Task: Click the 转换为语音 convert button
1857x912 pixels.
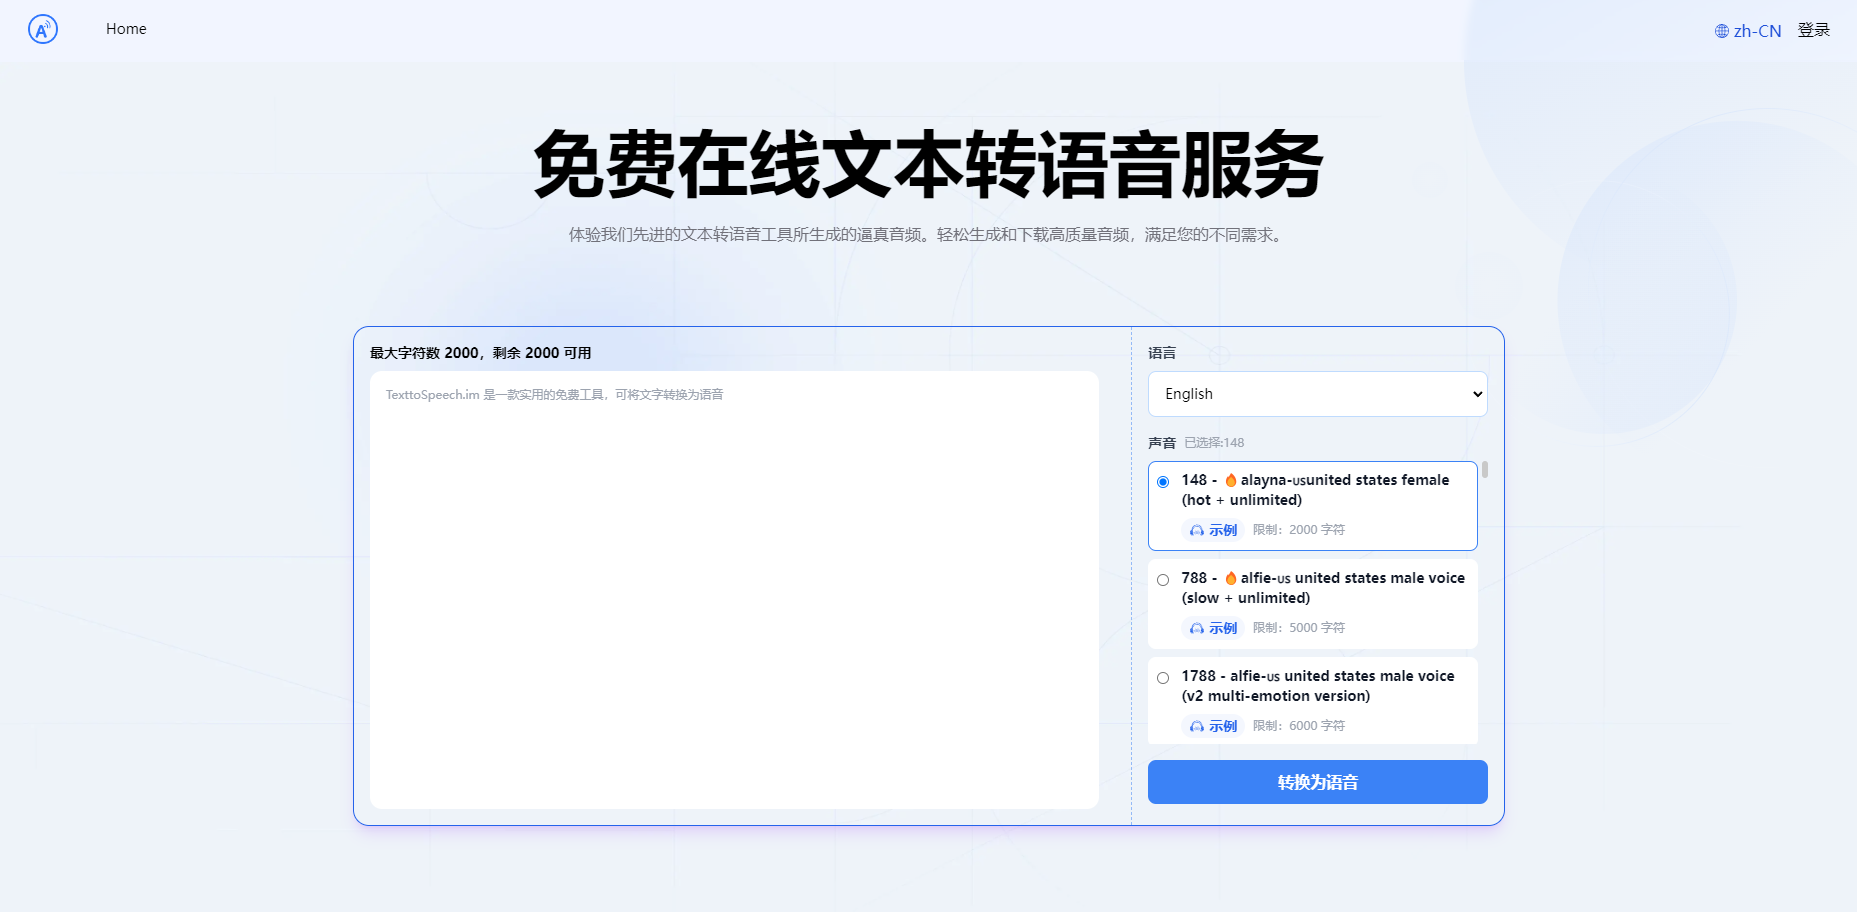Action: tap(1318, 782)
